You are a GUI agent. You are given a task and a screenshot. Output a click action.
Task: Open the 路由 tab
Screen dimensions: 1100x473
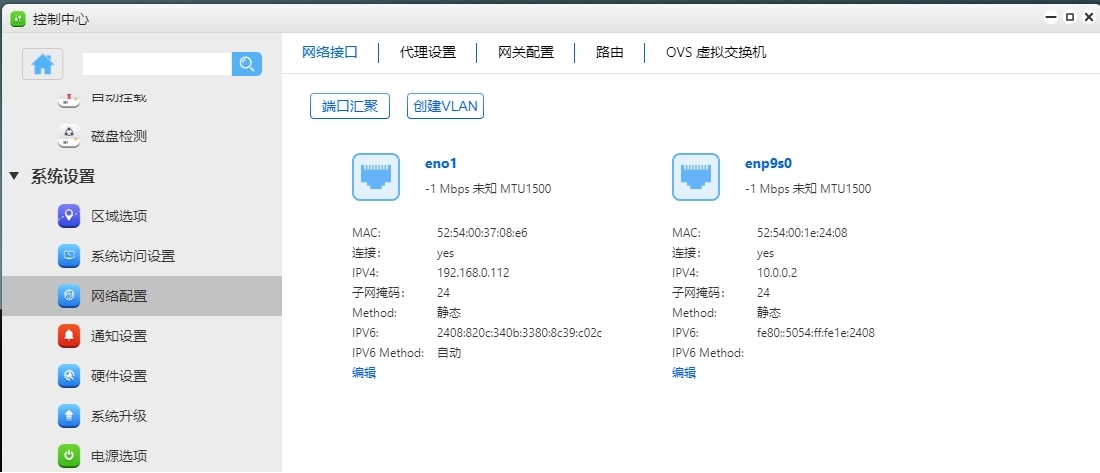(610, 53)
